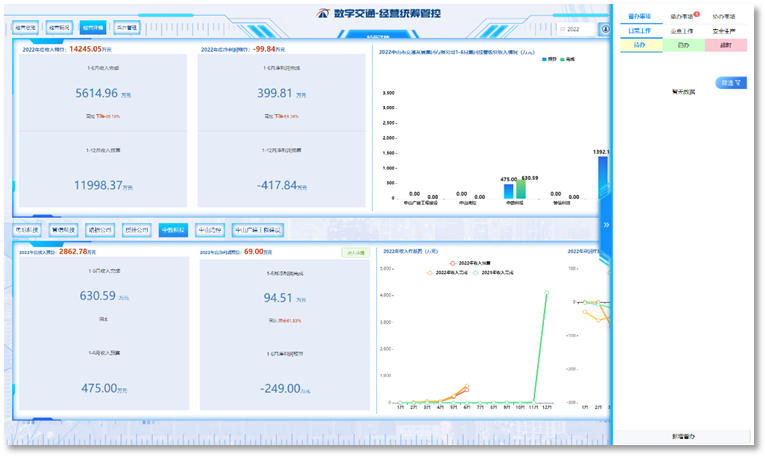This screenshot has width=767, height=458.
Task: Select the highlighted 中数科技 company tab
Action: (173, 230)
